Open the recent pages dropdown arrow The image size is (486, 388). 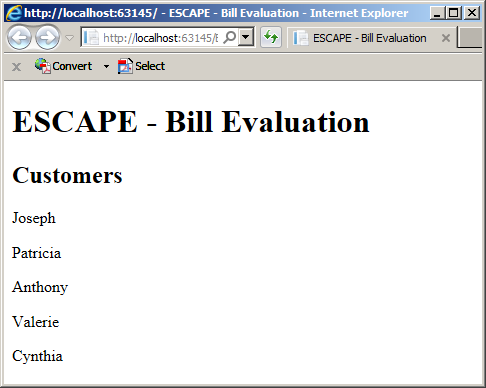[69, 38]
